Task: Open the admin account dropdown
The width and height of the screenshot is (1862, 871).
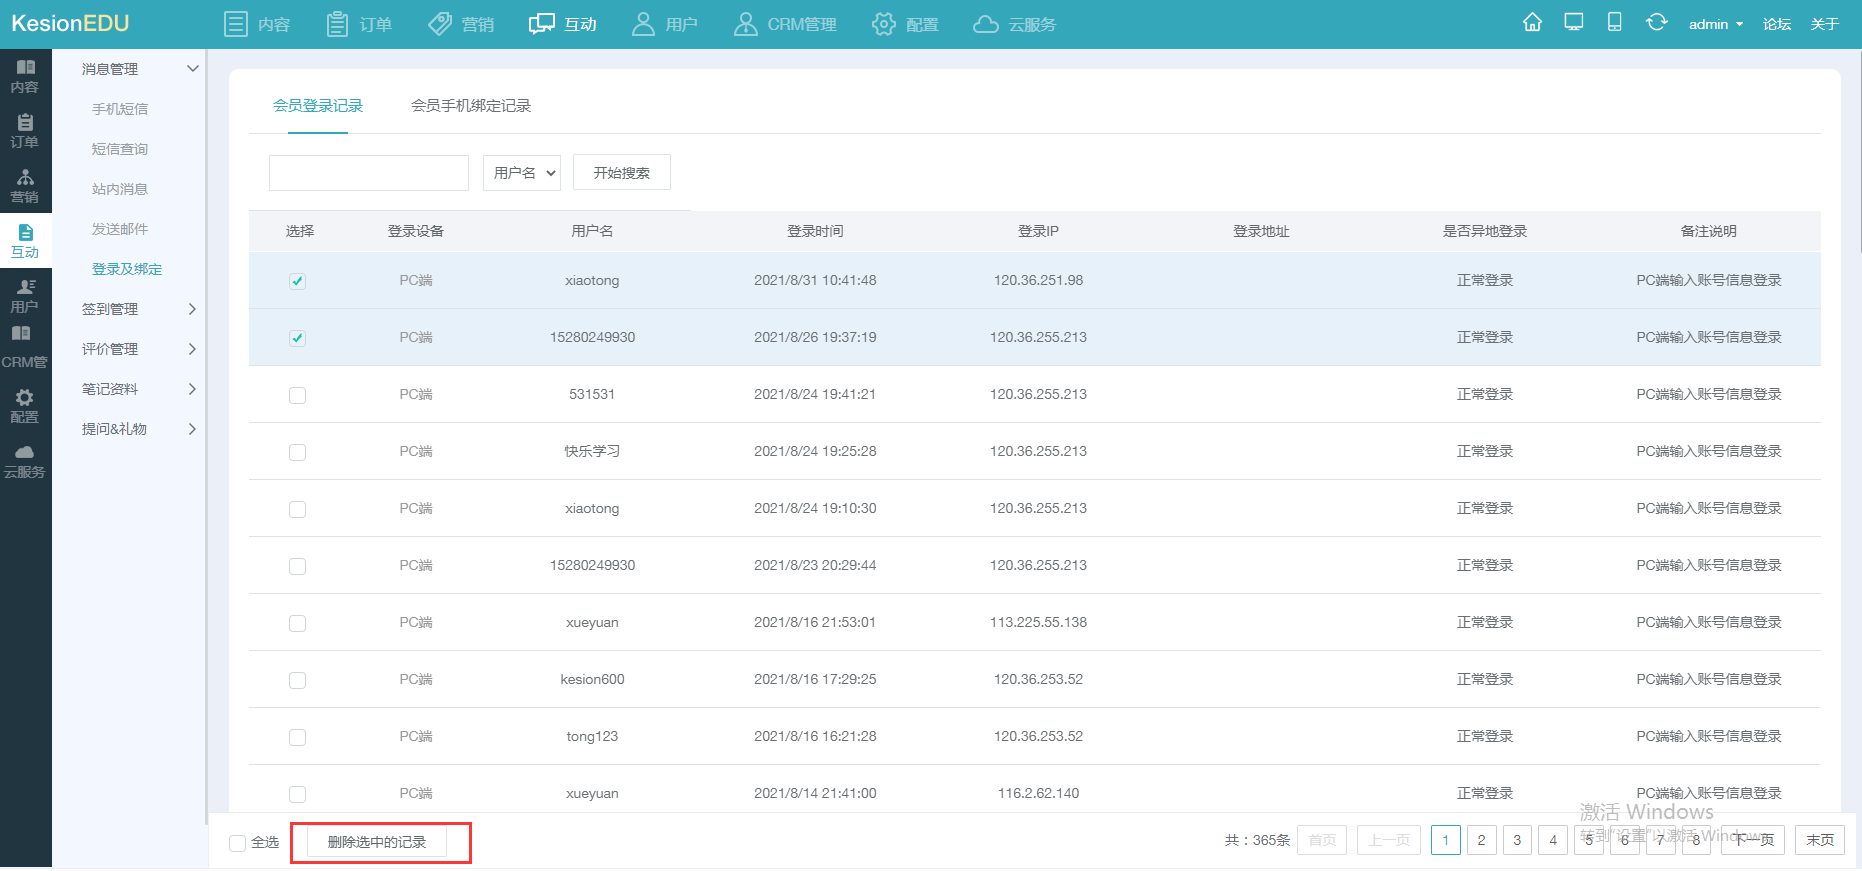Action: [1715, 24]
